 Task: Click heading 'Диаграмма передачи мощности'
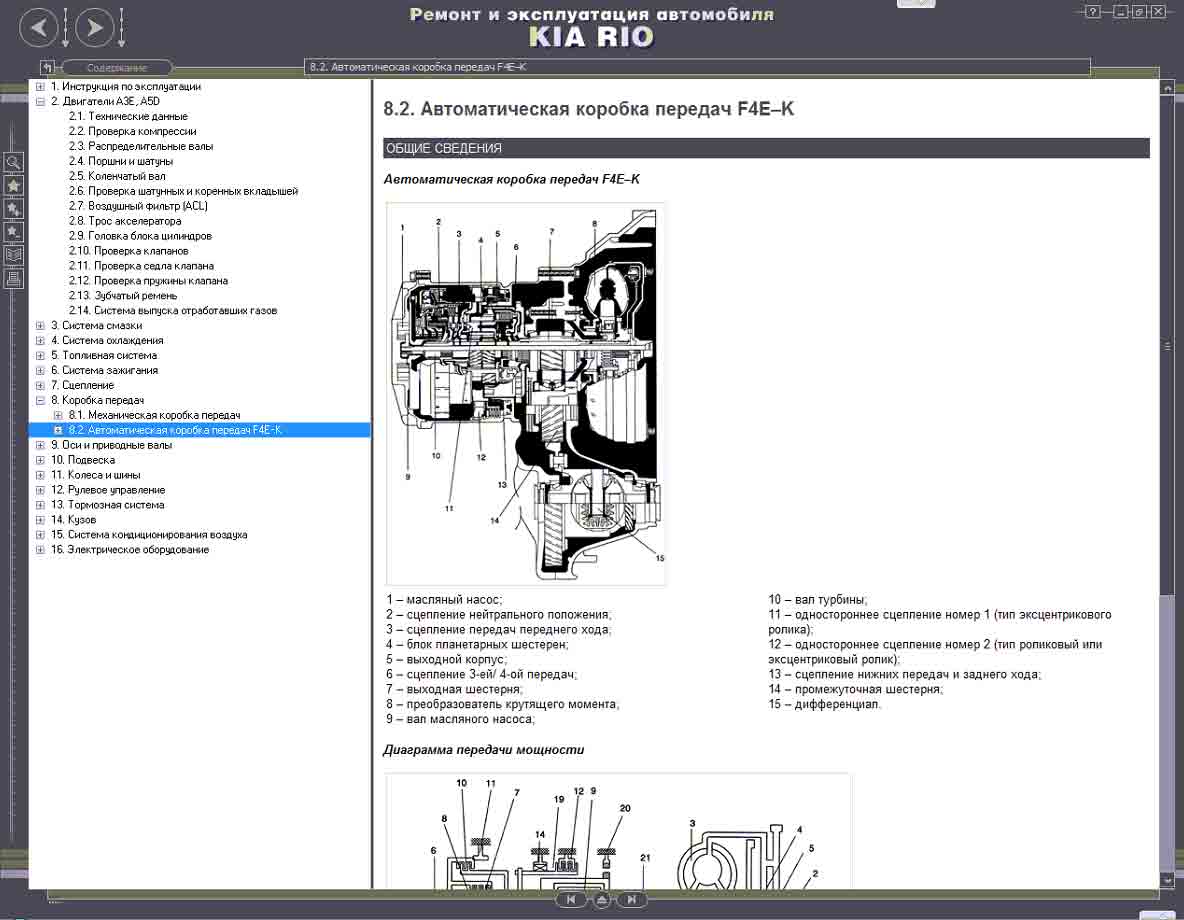coord(484,750)
